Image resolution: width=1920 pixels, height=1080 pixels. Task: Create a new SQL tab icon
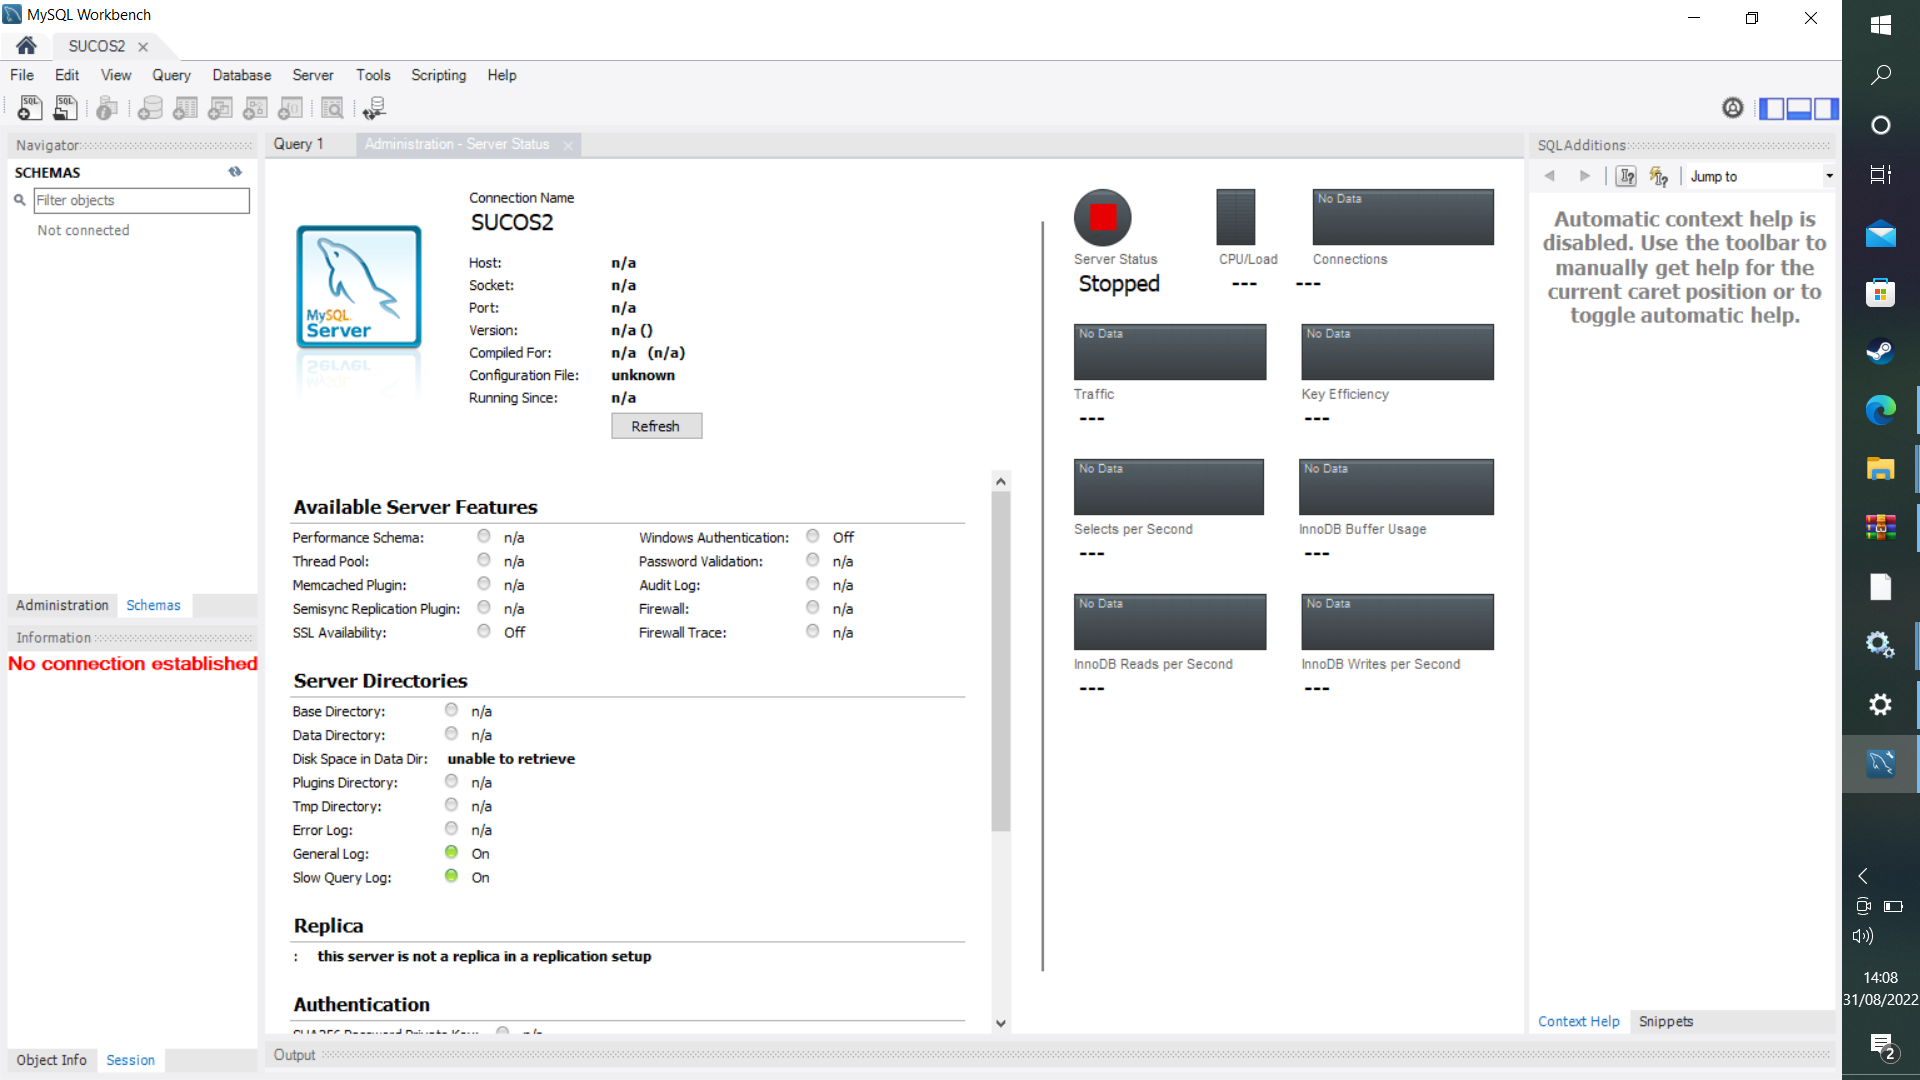(x=30, y=108)
